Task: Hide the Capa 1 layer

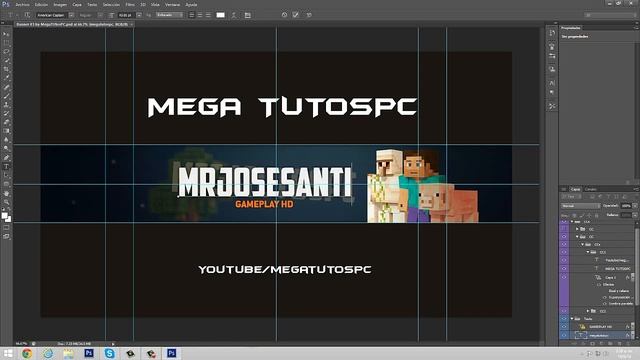Action: (x=564, y=278)
